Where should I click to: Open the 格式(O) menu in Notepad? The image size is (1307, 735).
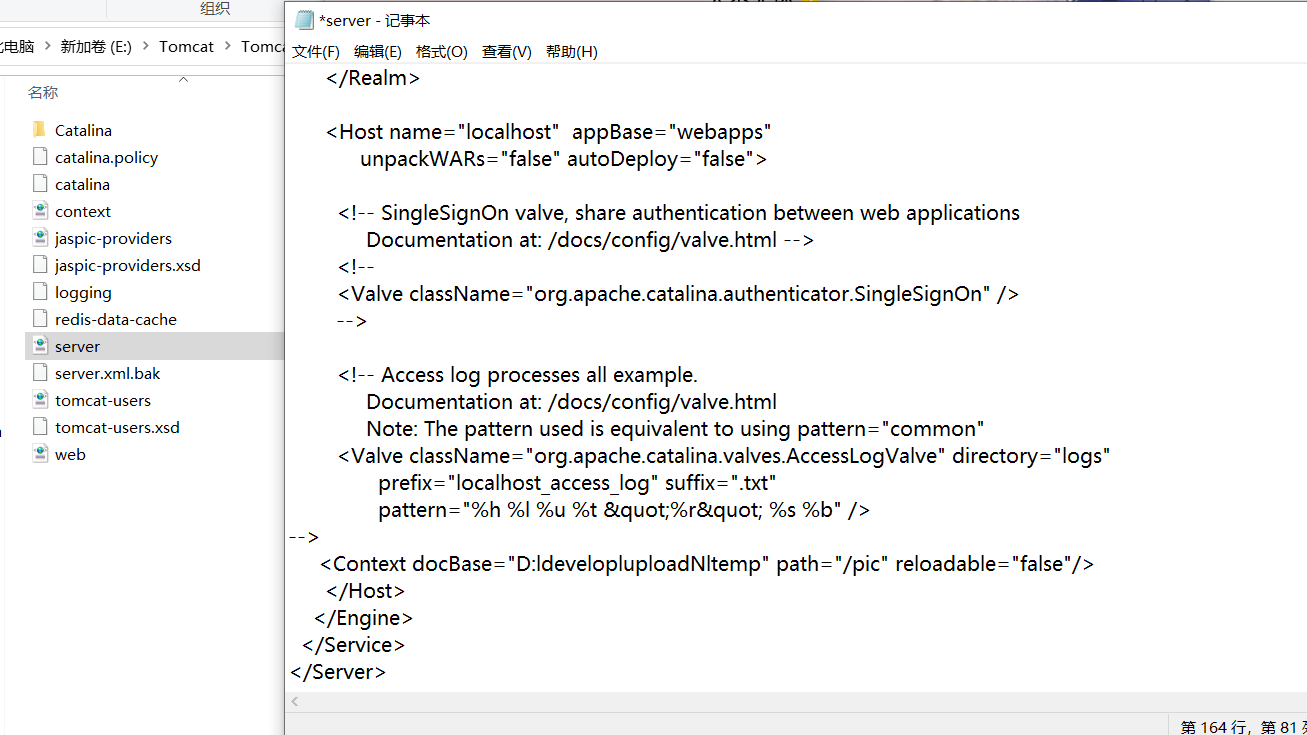point(441,52)
